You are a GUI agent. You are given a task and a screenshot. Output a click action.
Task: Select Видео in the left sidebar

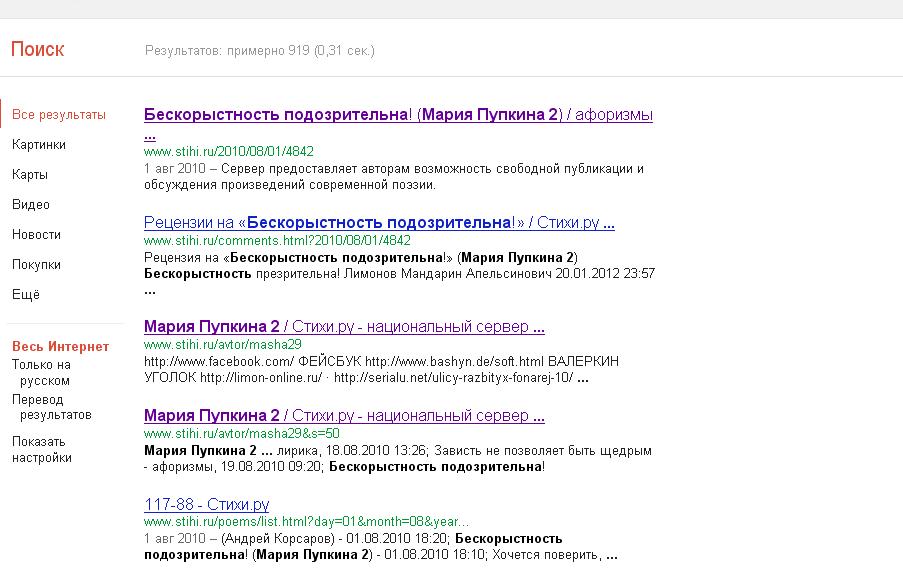[x=31, y=205]
